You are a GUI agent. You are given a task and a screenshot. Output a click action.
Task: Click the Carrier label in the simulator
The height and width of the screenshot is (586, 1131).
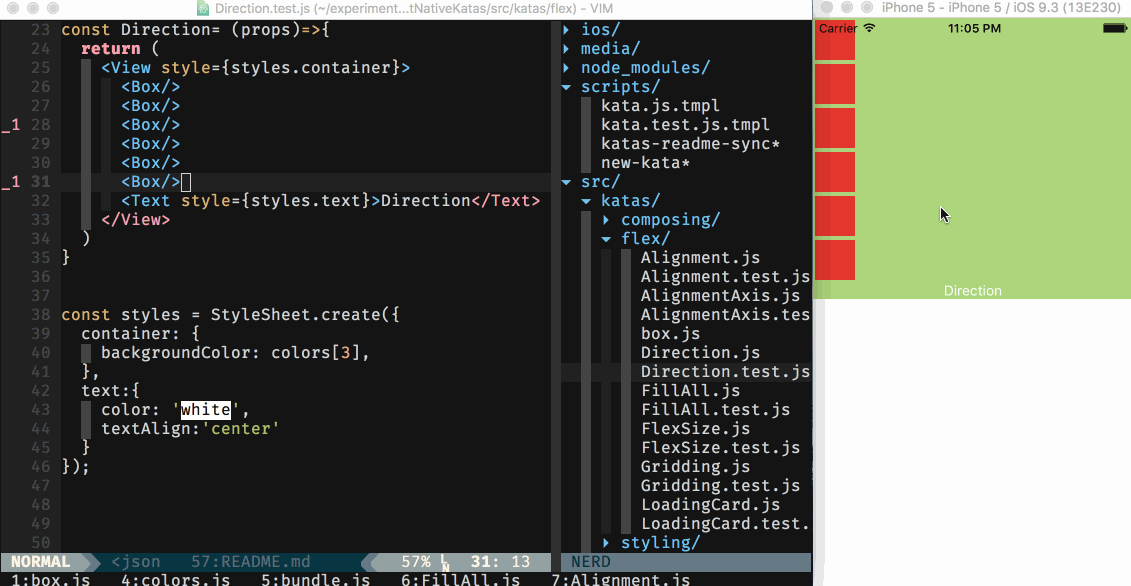[x=838, y=28]
